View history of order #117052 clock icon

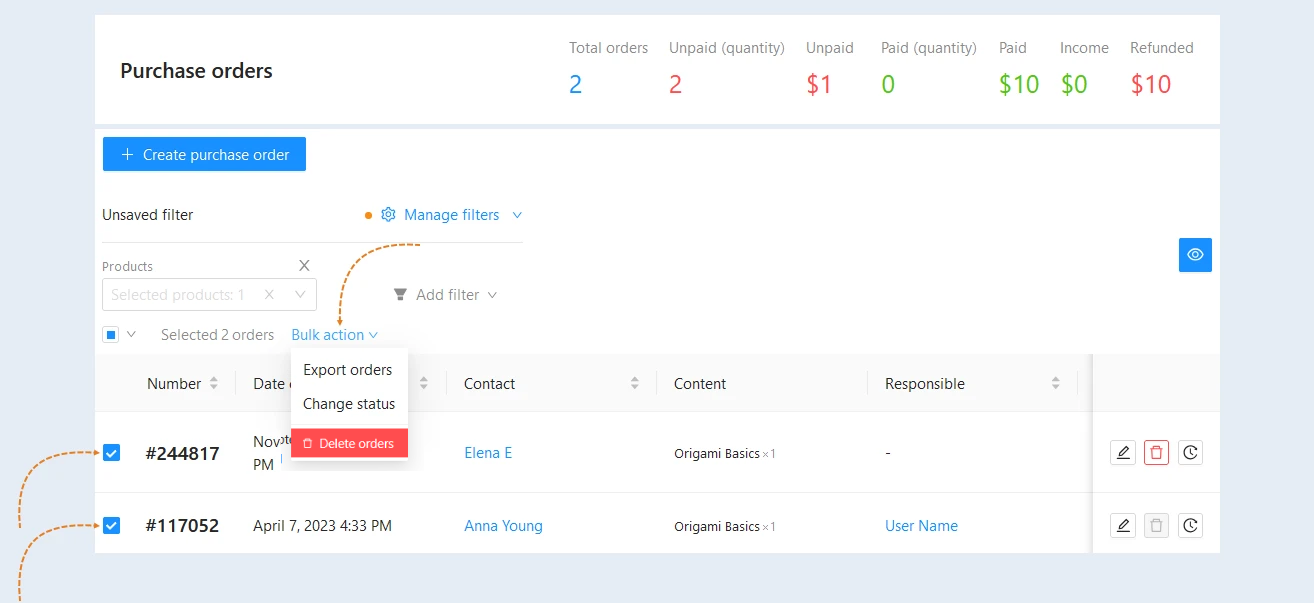[1190, 525]
